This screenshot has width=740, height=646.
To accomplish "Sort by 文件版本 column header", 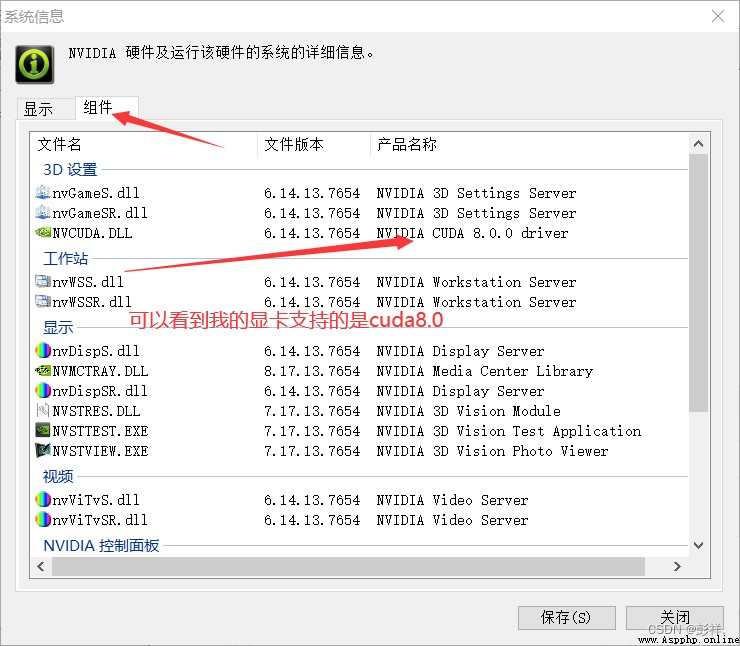I will pyautogui.click(x=314, y=144).
